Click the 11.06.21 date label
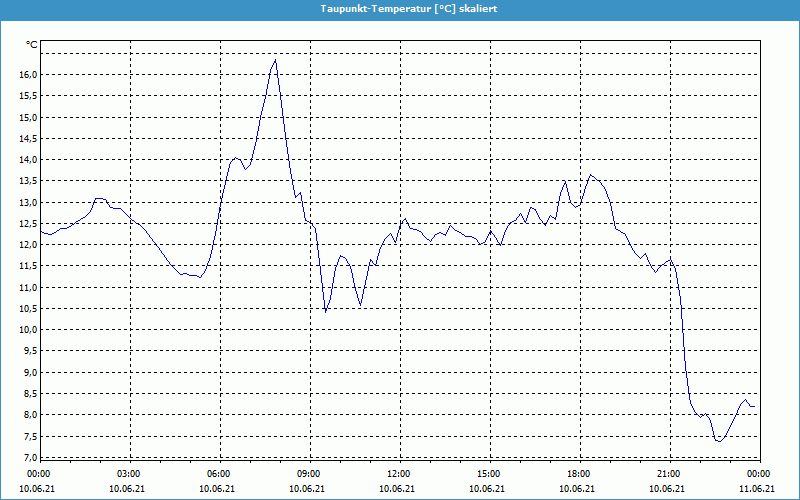The width and height of the screenshot is (800, 500). click(757, 489)
